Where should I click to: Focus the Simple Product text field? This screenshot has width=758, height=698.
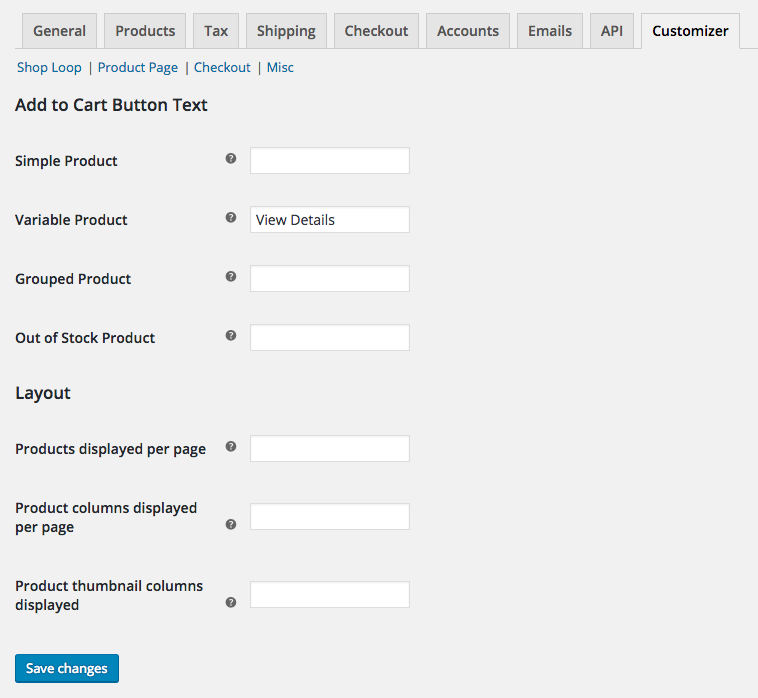(330, 161)
